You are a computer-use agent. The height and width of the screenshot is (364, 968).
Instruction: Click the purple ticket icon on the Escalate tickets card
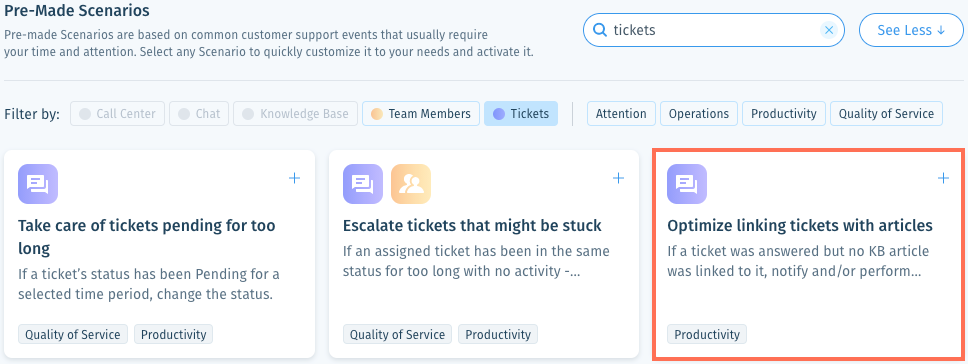point(362,184)
